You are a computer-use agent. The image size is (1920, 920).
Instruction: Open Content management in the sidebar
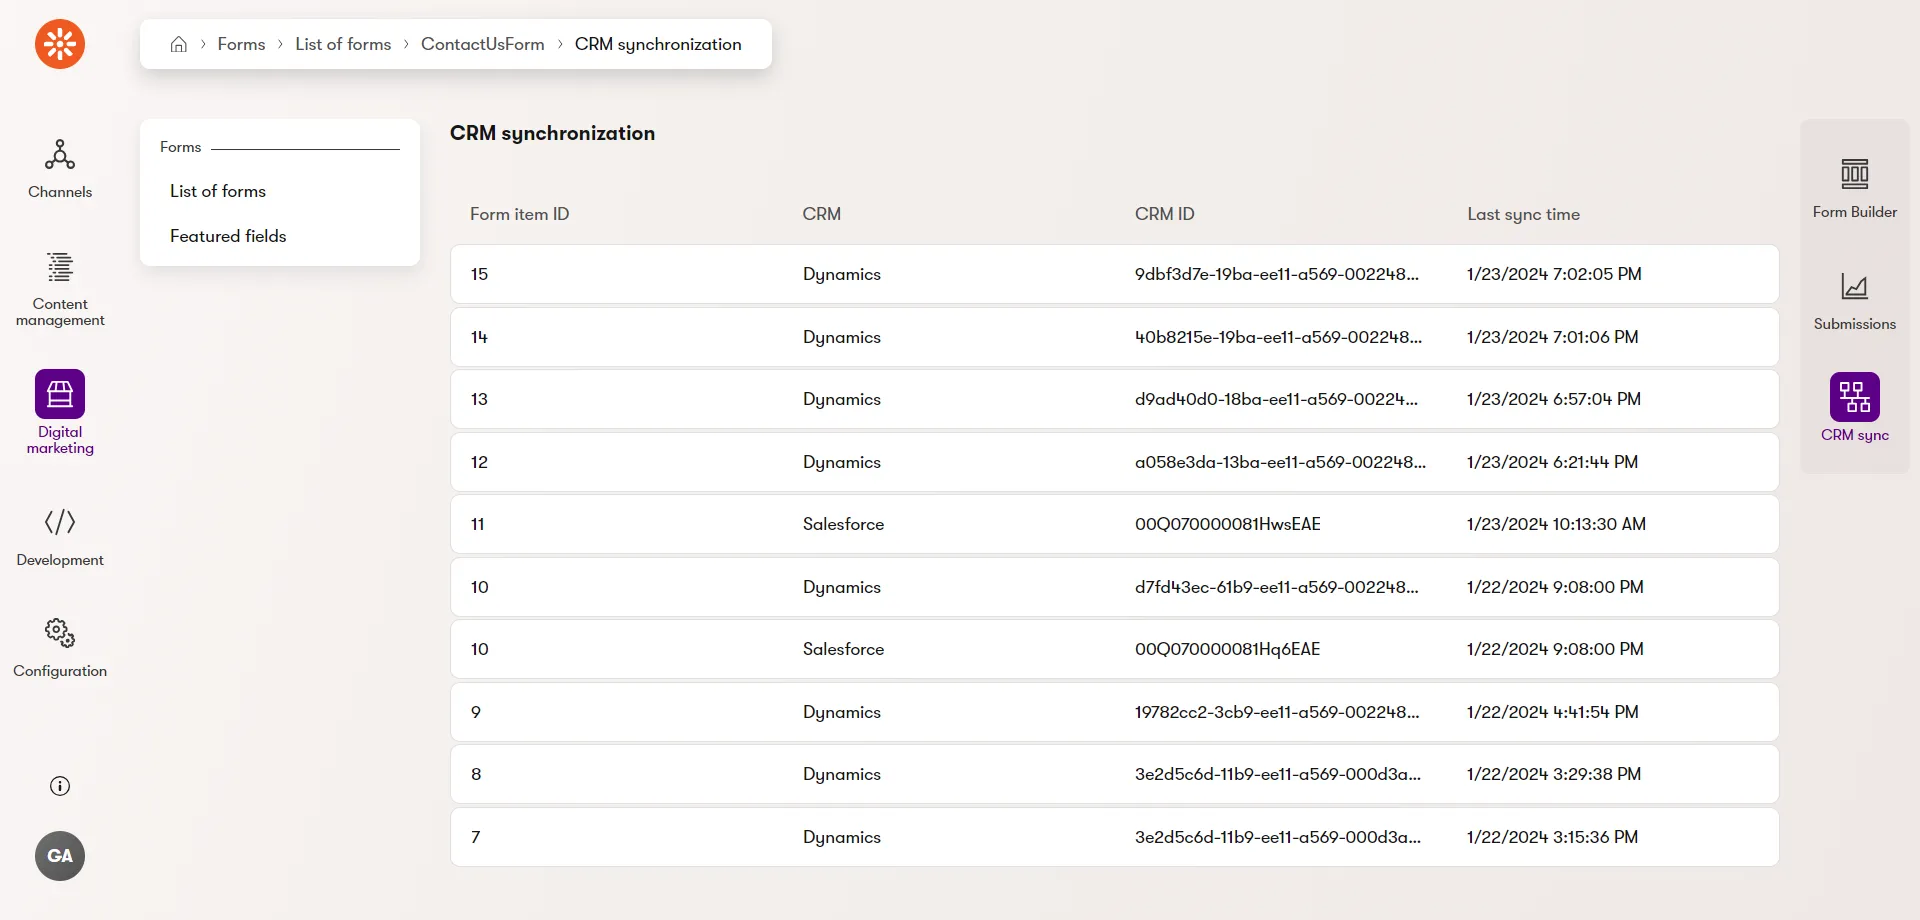click(x=60, y=289)
